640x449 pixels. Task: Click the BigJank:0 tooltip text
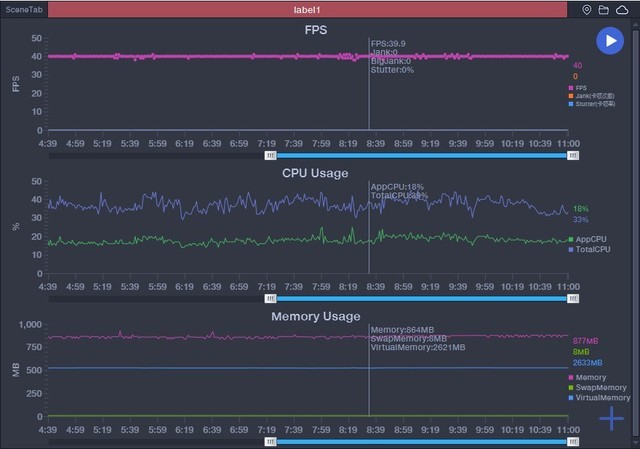click(x=391, y=61)
